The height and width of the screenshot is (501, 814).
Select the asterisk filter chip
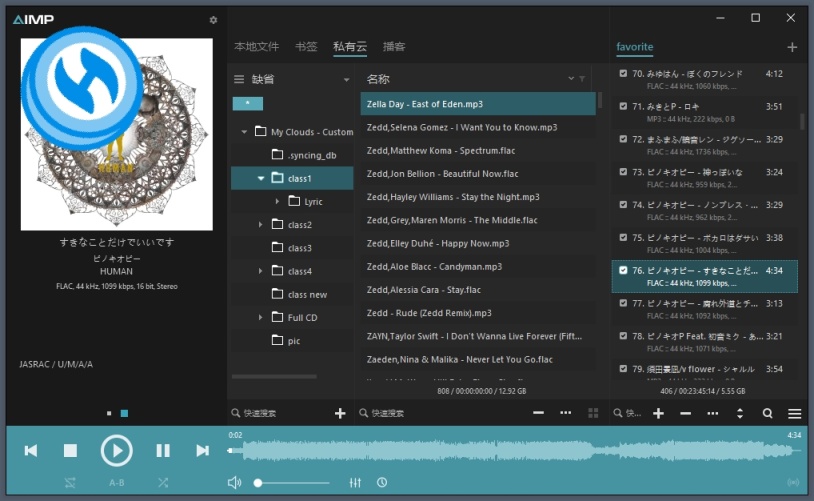coord(248,103)
